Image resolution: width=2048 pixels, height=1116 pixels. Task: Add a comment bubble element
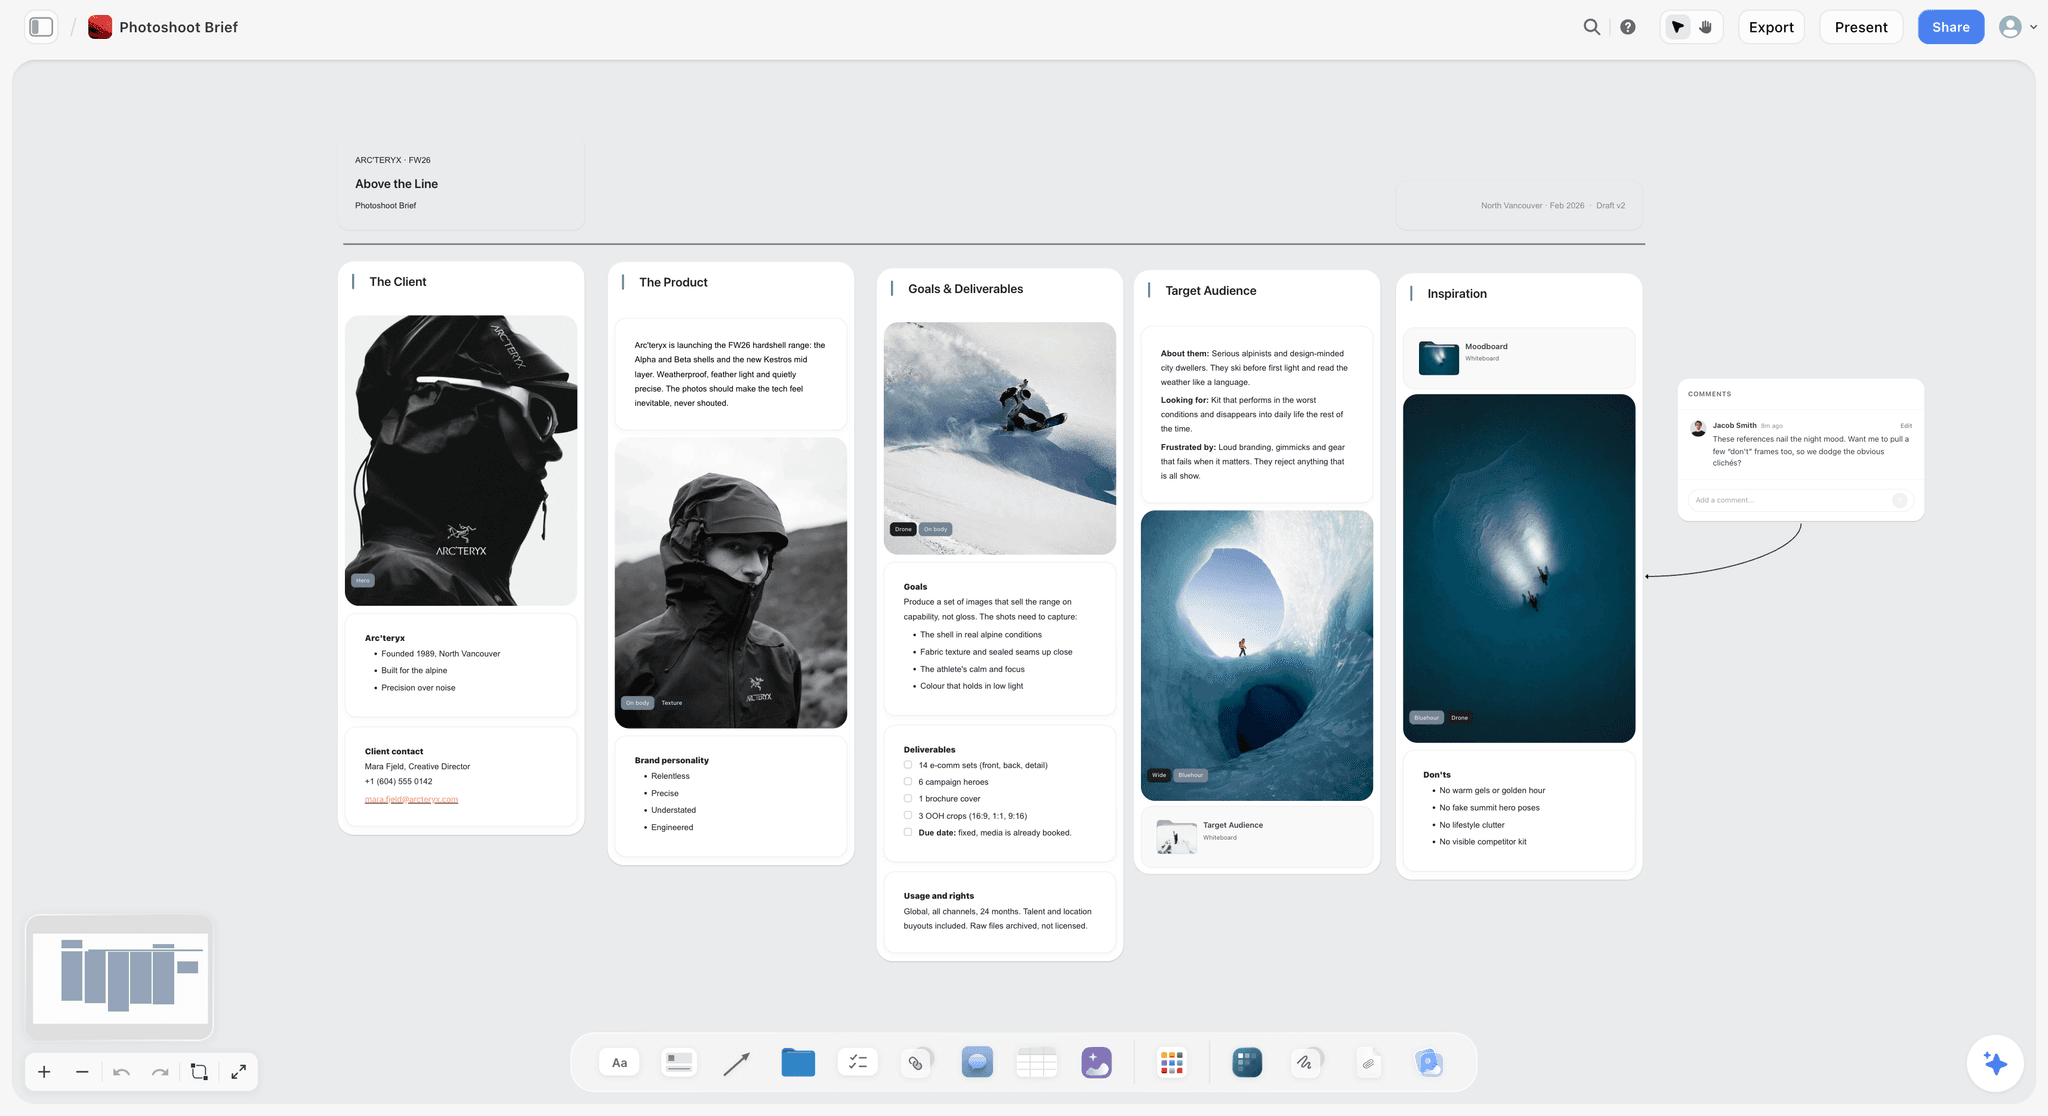pos(977,1062)
